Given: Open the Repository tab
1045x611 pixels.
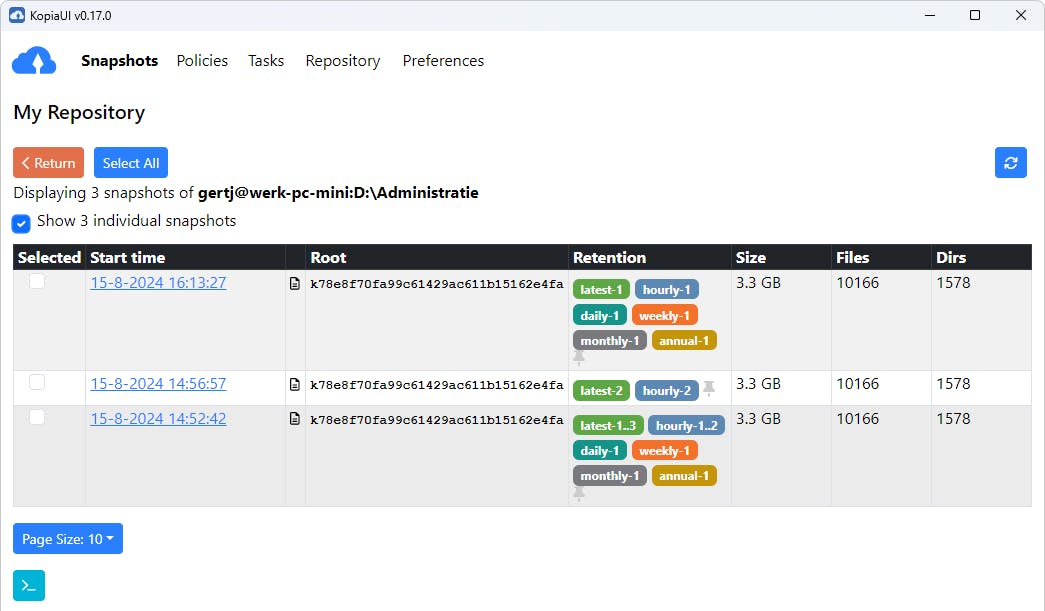Looking at the screenshot, I should point(343,61).
